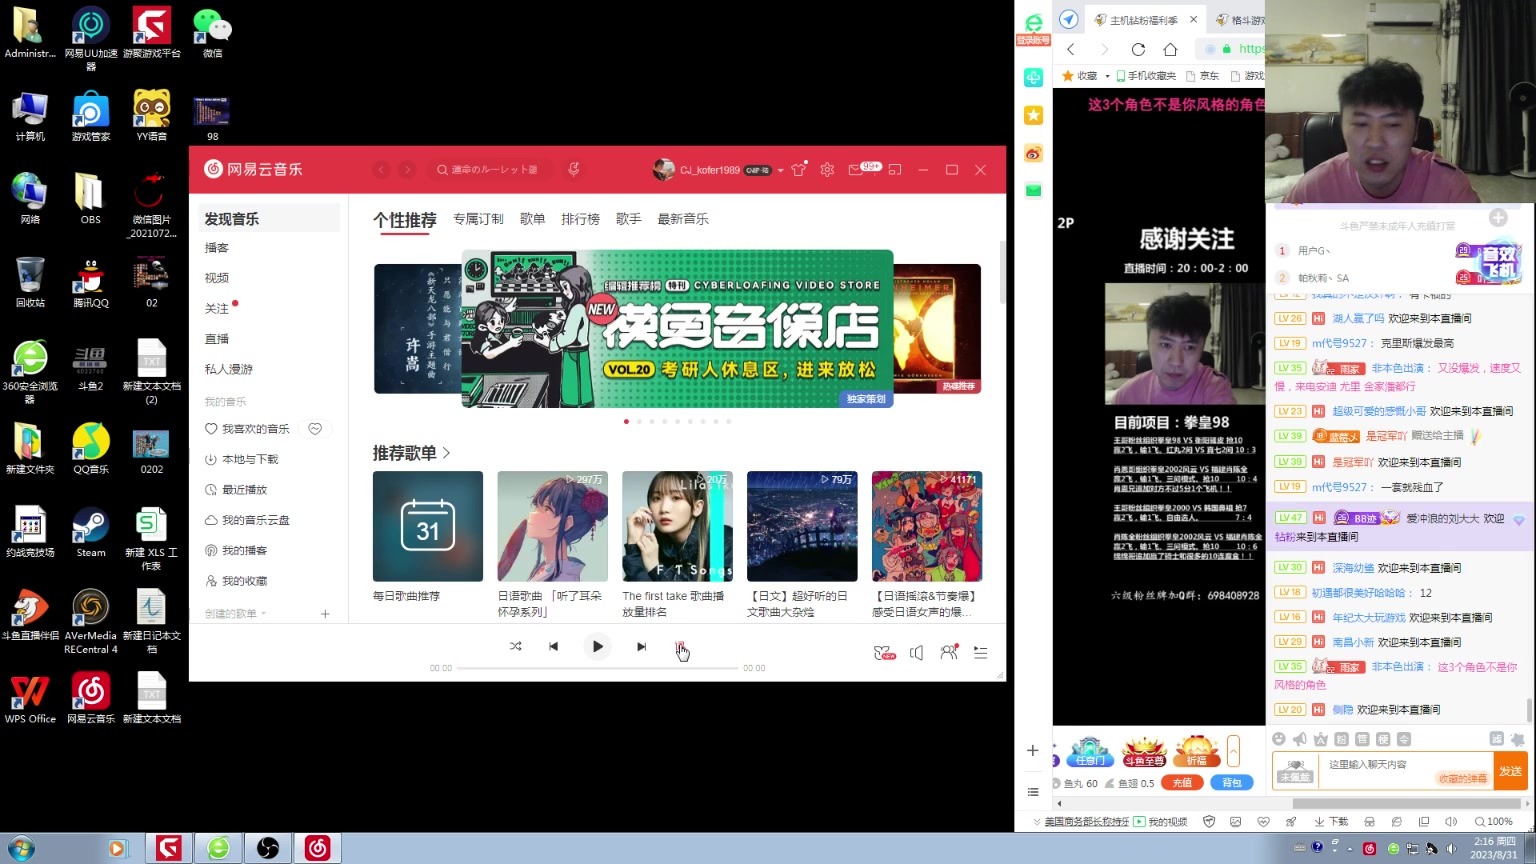Collapse the 创建的歌单 section
Viewport: 1536px width, 864px height.
[x=236, y=614]
